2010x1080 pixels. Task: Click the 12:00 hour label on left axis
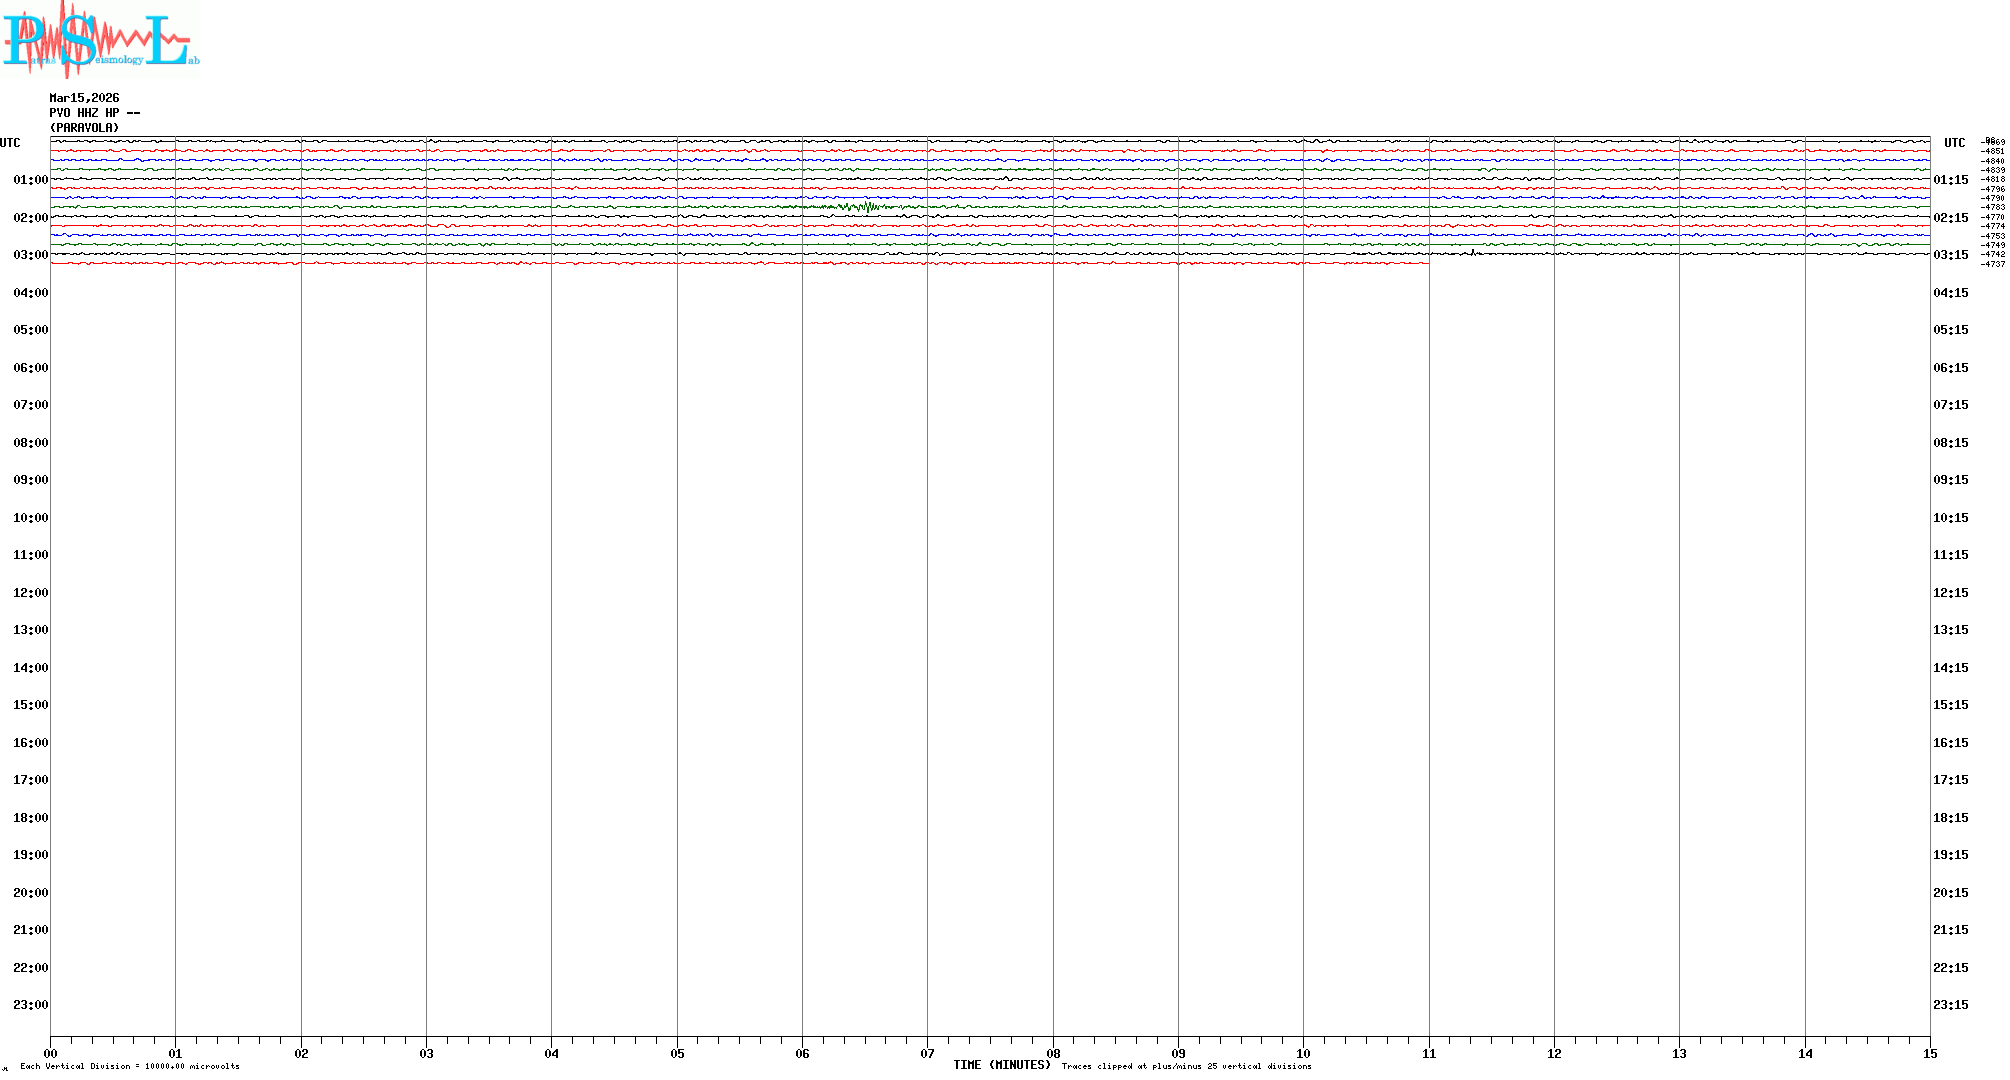[30, 593]
